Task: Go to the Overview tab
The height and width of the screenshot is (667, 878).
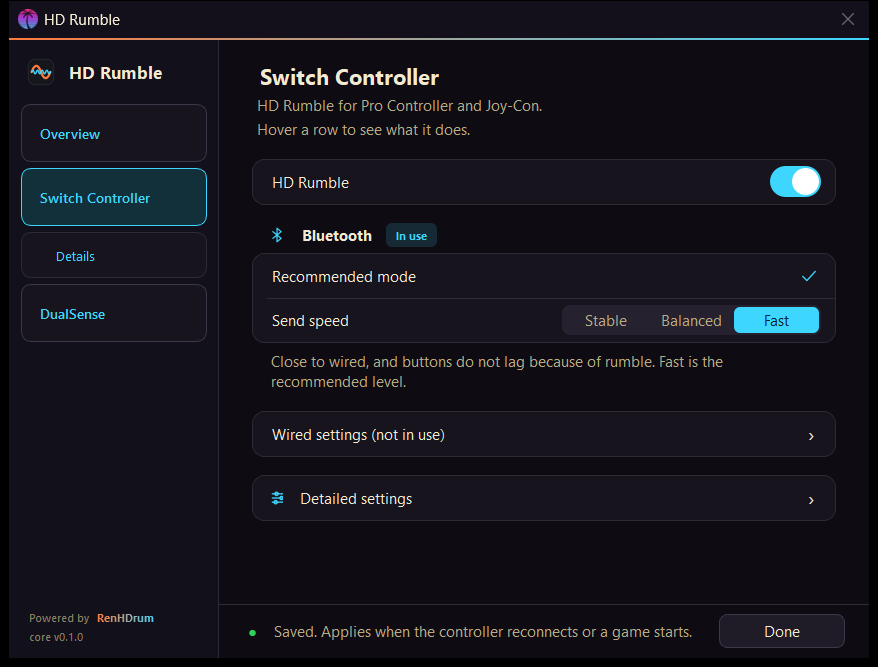Action: point(114,133)
